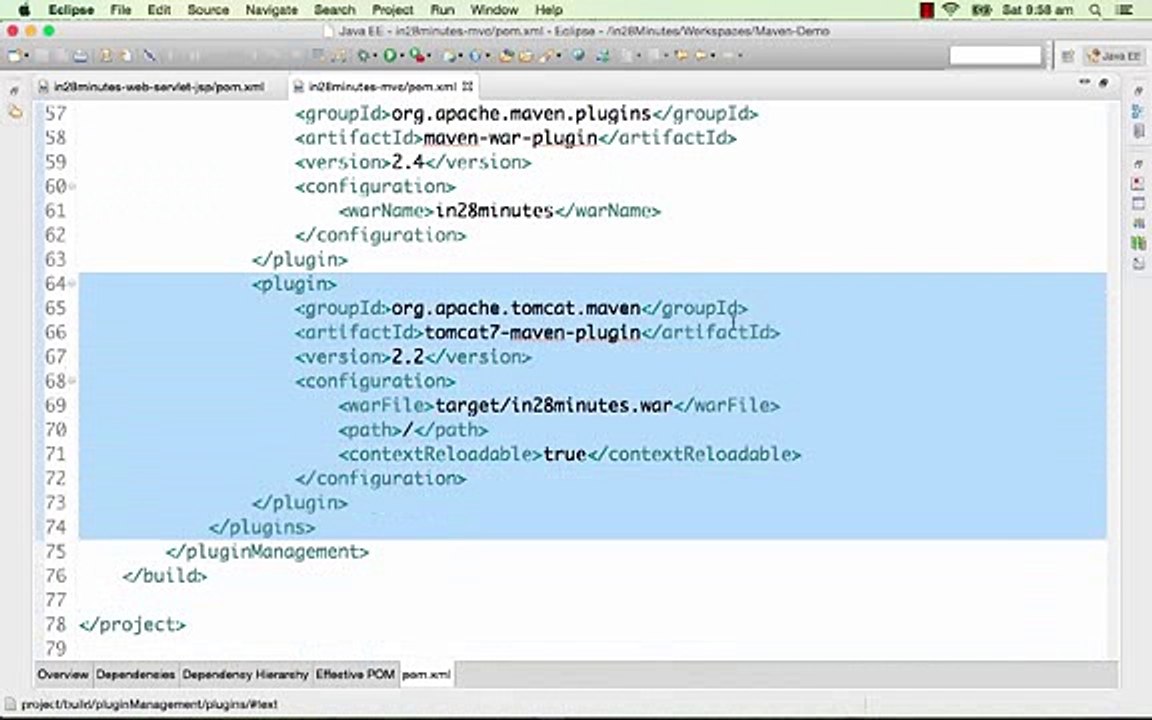The height and width of the screenshot is (720, 1152).
Task: Open the blue outline view icon in right trim
Action: tap(1138, 112)
